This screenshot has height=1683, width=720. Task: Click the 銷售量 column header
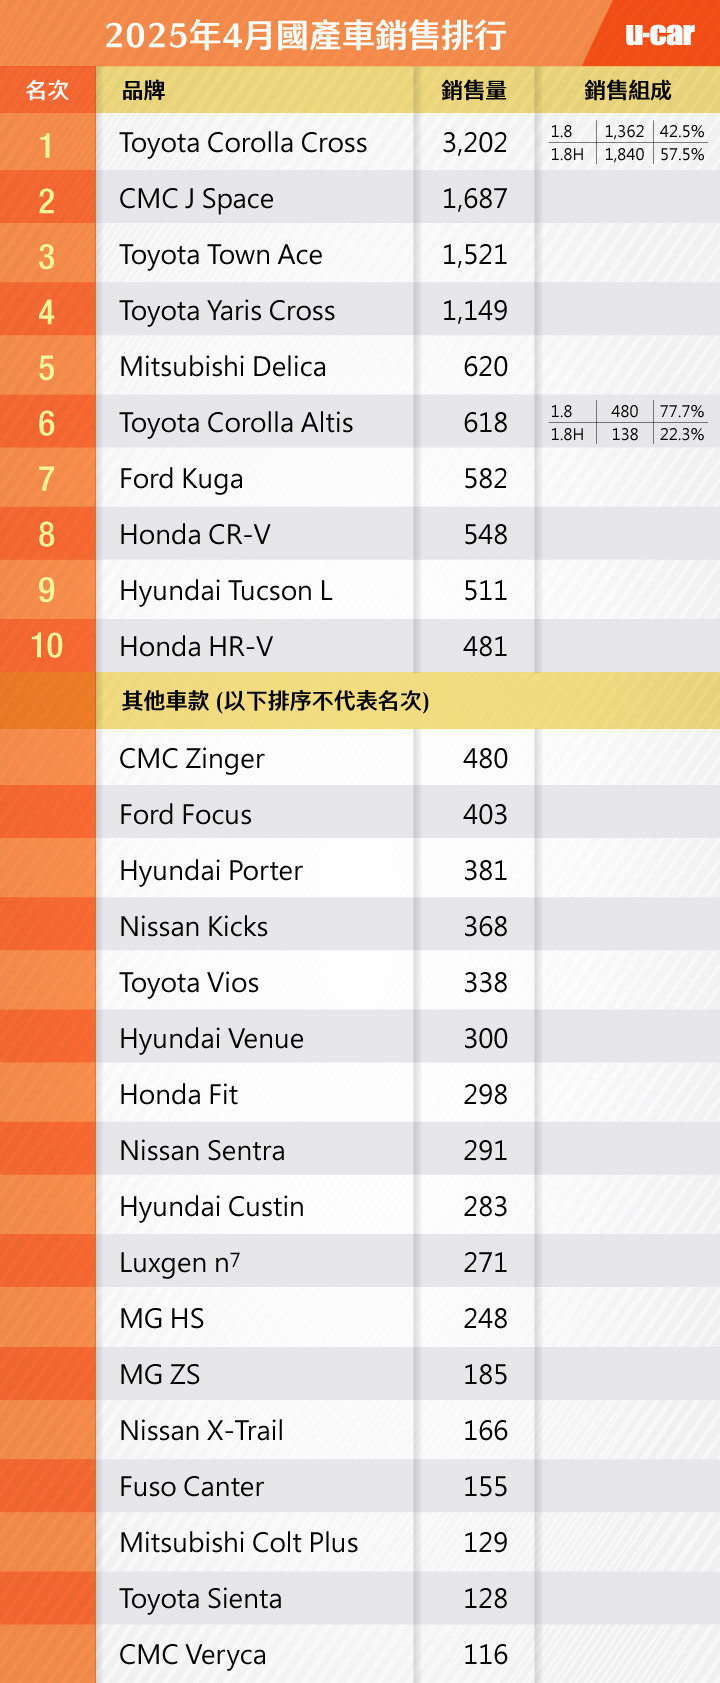474,90
